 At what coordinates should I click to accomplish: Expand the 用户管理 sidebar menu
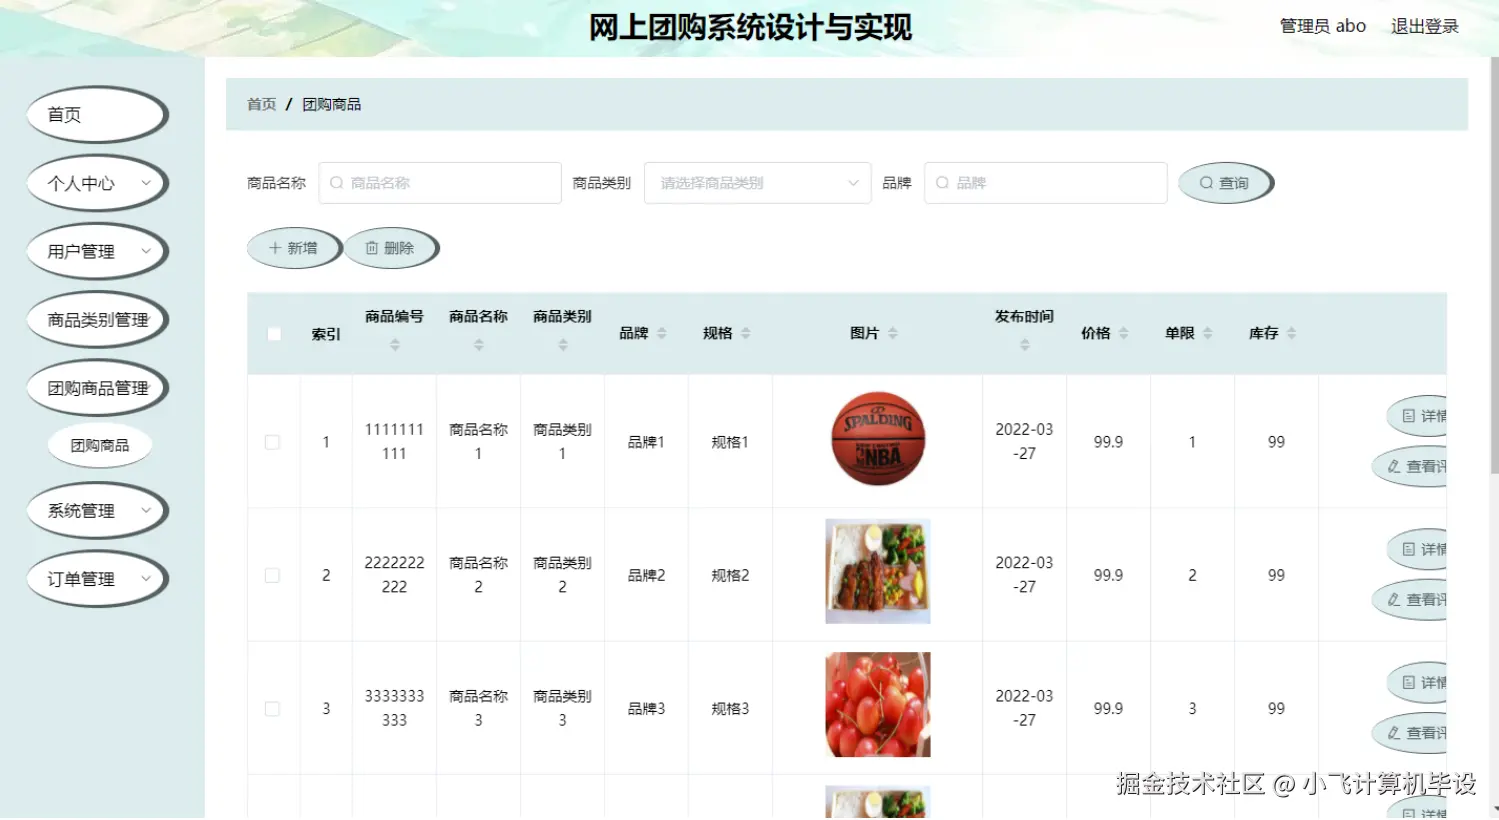(x=98, y=251)
